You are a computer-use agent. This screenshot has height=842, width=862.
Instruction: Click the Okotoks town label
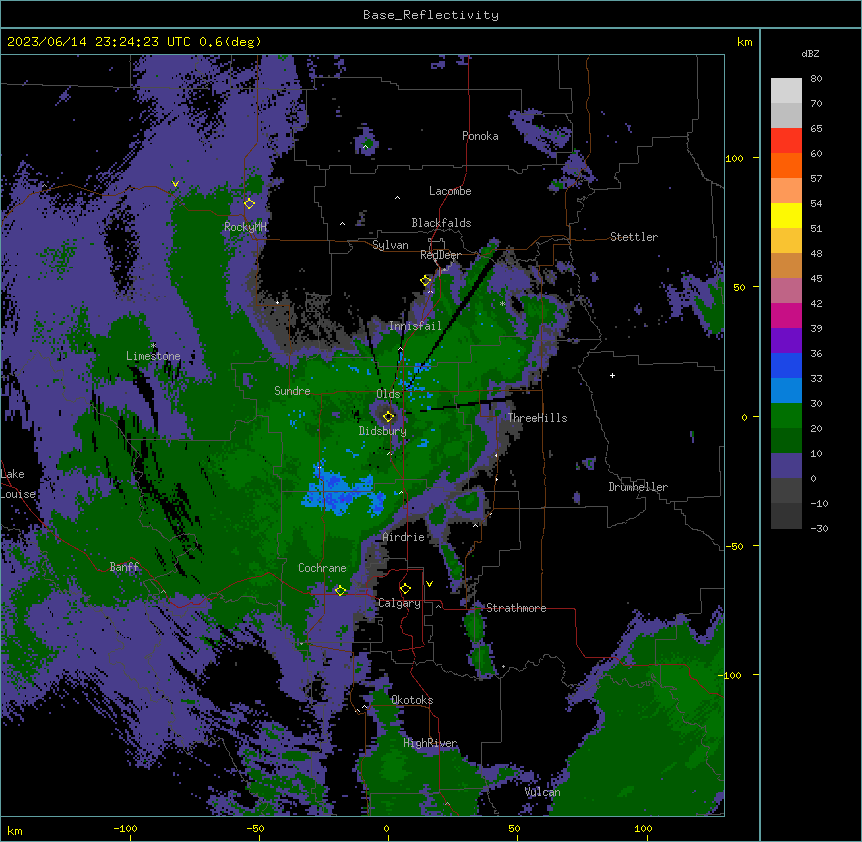(412, 700)
